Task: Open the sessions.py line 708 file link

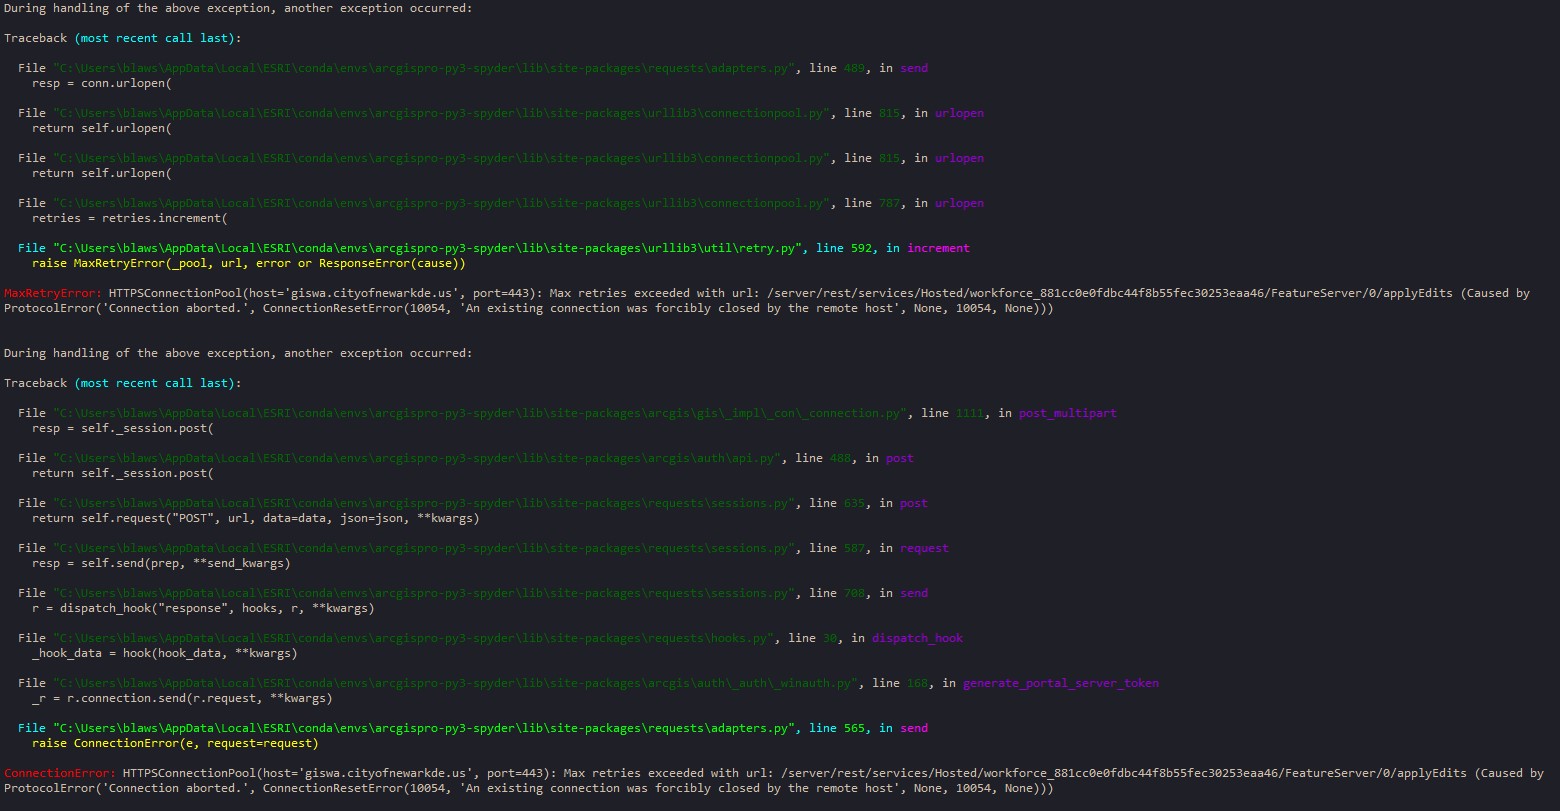Action: (x=425, y=593)
